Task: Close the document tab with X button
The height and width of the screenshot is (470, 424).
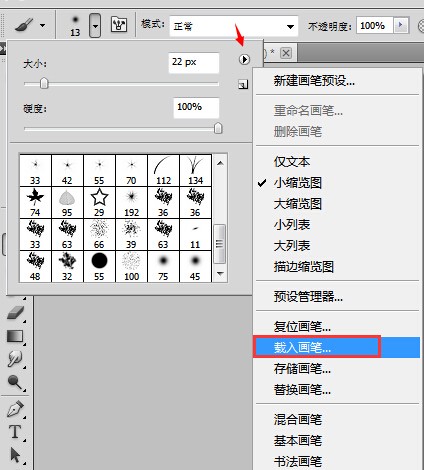Action: click(286, 53)
